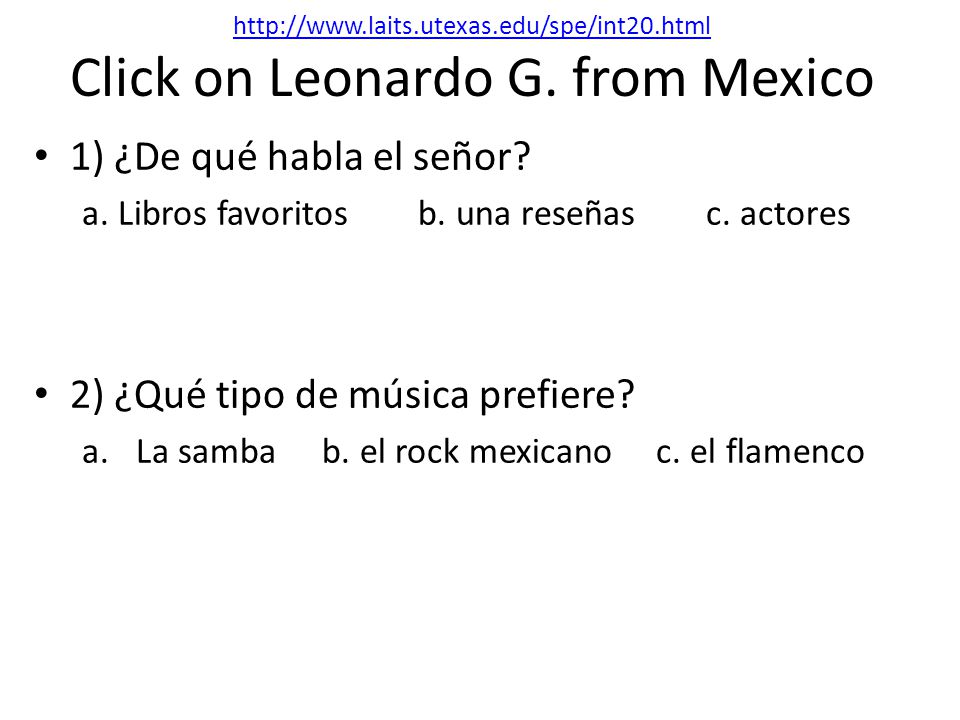Choose answer 'b. una reseñas'
Image resolution: width=960 pixels, height=720 pixels.
[x=526, y=214]
